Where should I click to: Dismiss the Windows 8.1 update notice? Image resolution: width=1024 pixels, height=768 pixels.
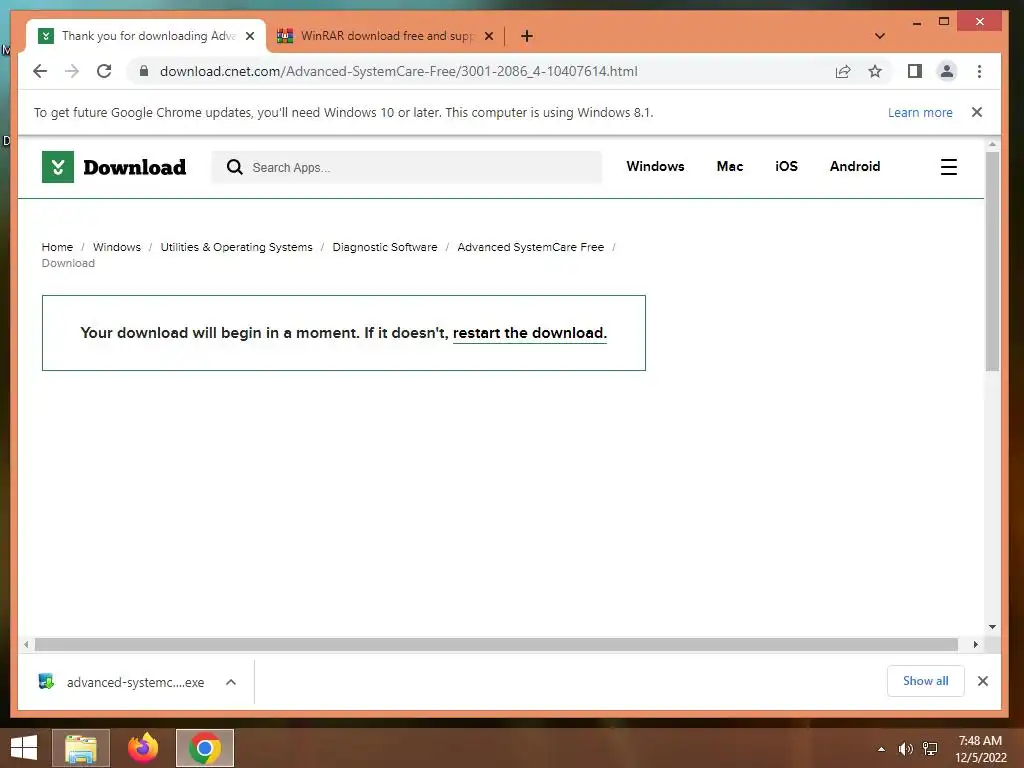tap(977, 112)
